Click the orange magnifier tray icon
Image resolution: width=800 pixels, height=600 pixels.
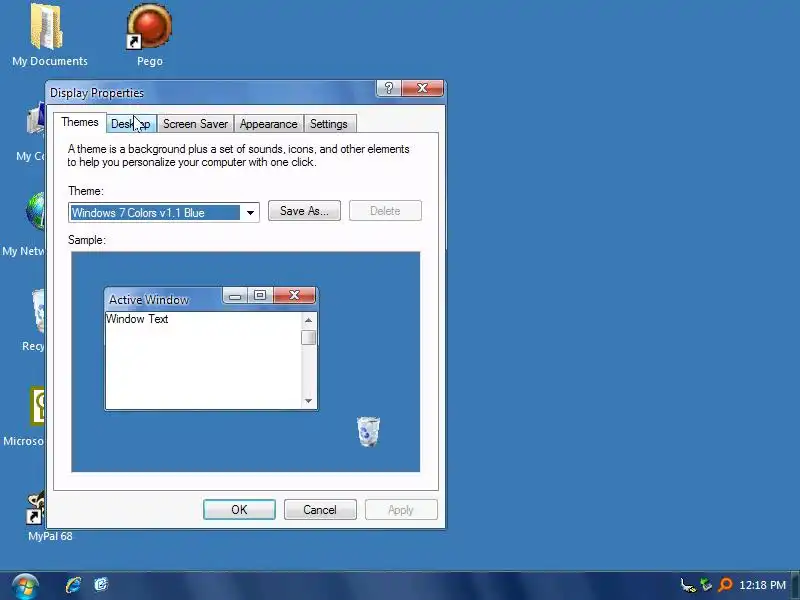pyautogui.click(x=725, y=585)
